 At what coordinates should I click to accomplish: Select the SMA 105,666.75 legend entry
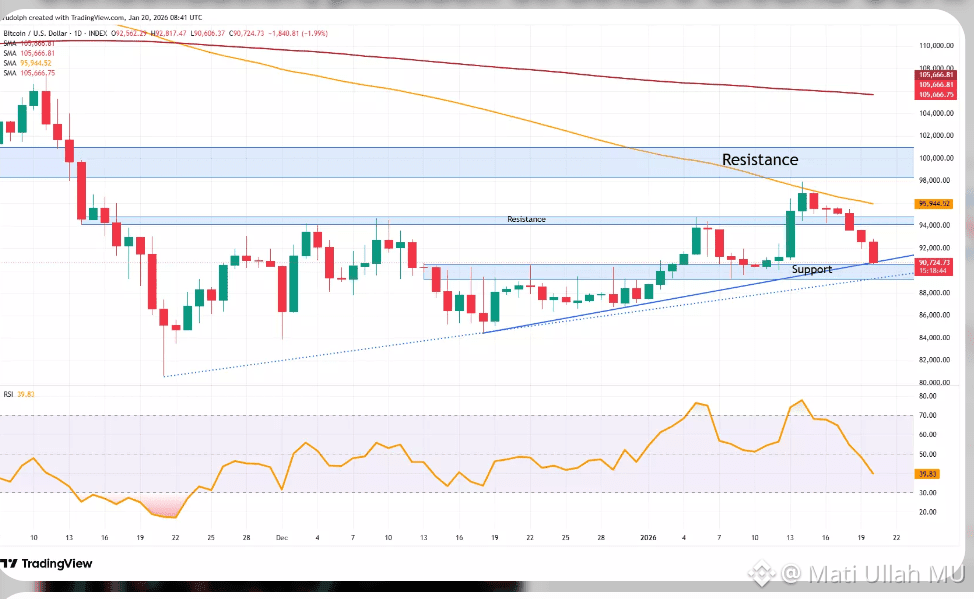click(29, 73)
